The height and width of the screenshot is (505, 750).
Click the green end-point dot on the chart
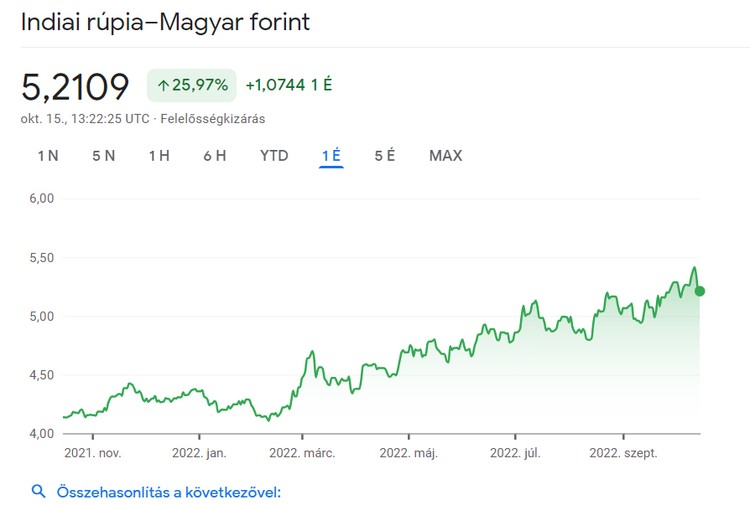tap(700, 291)
